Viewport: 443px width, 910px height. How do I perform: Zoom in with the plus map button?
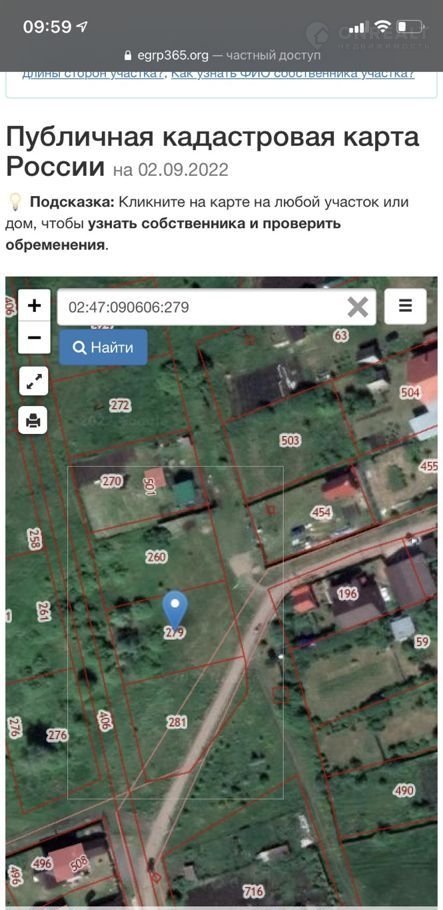(34, 305)
